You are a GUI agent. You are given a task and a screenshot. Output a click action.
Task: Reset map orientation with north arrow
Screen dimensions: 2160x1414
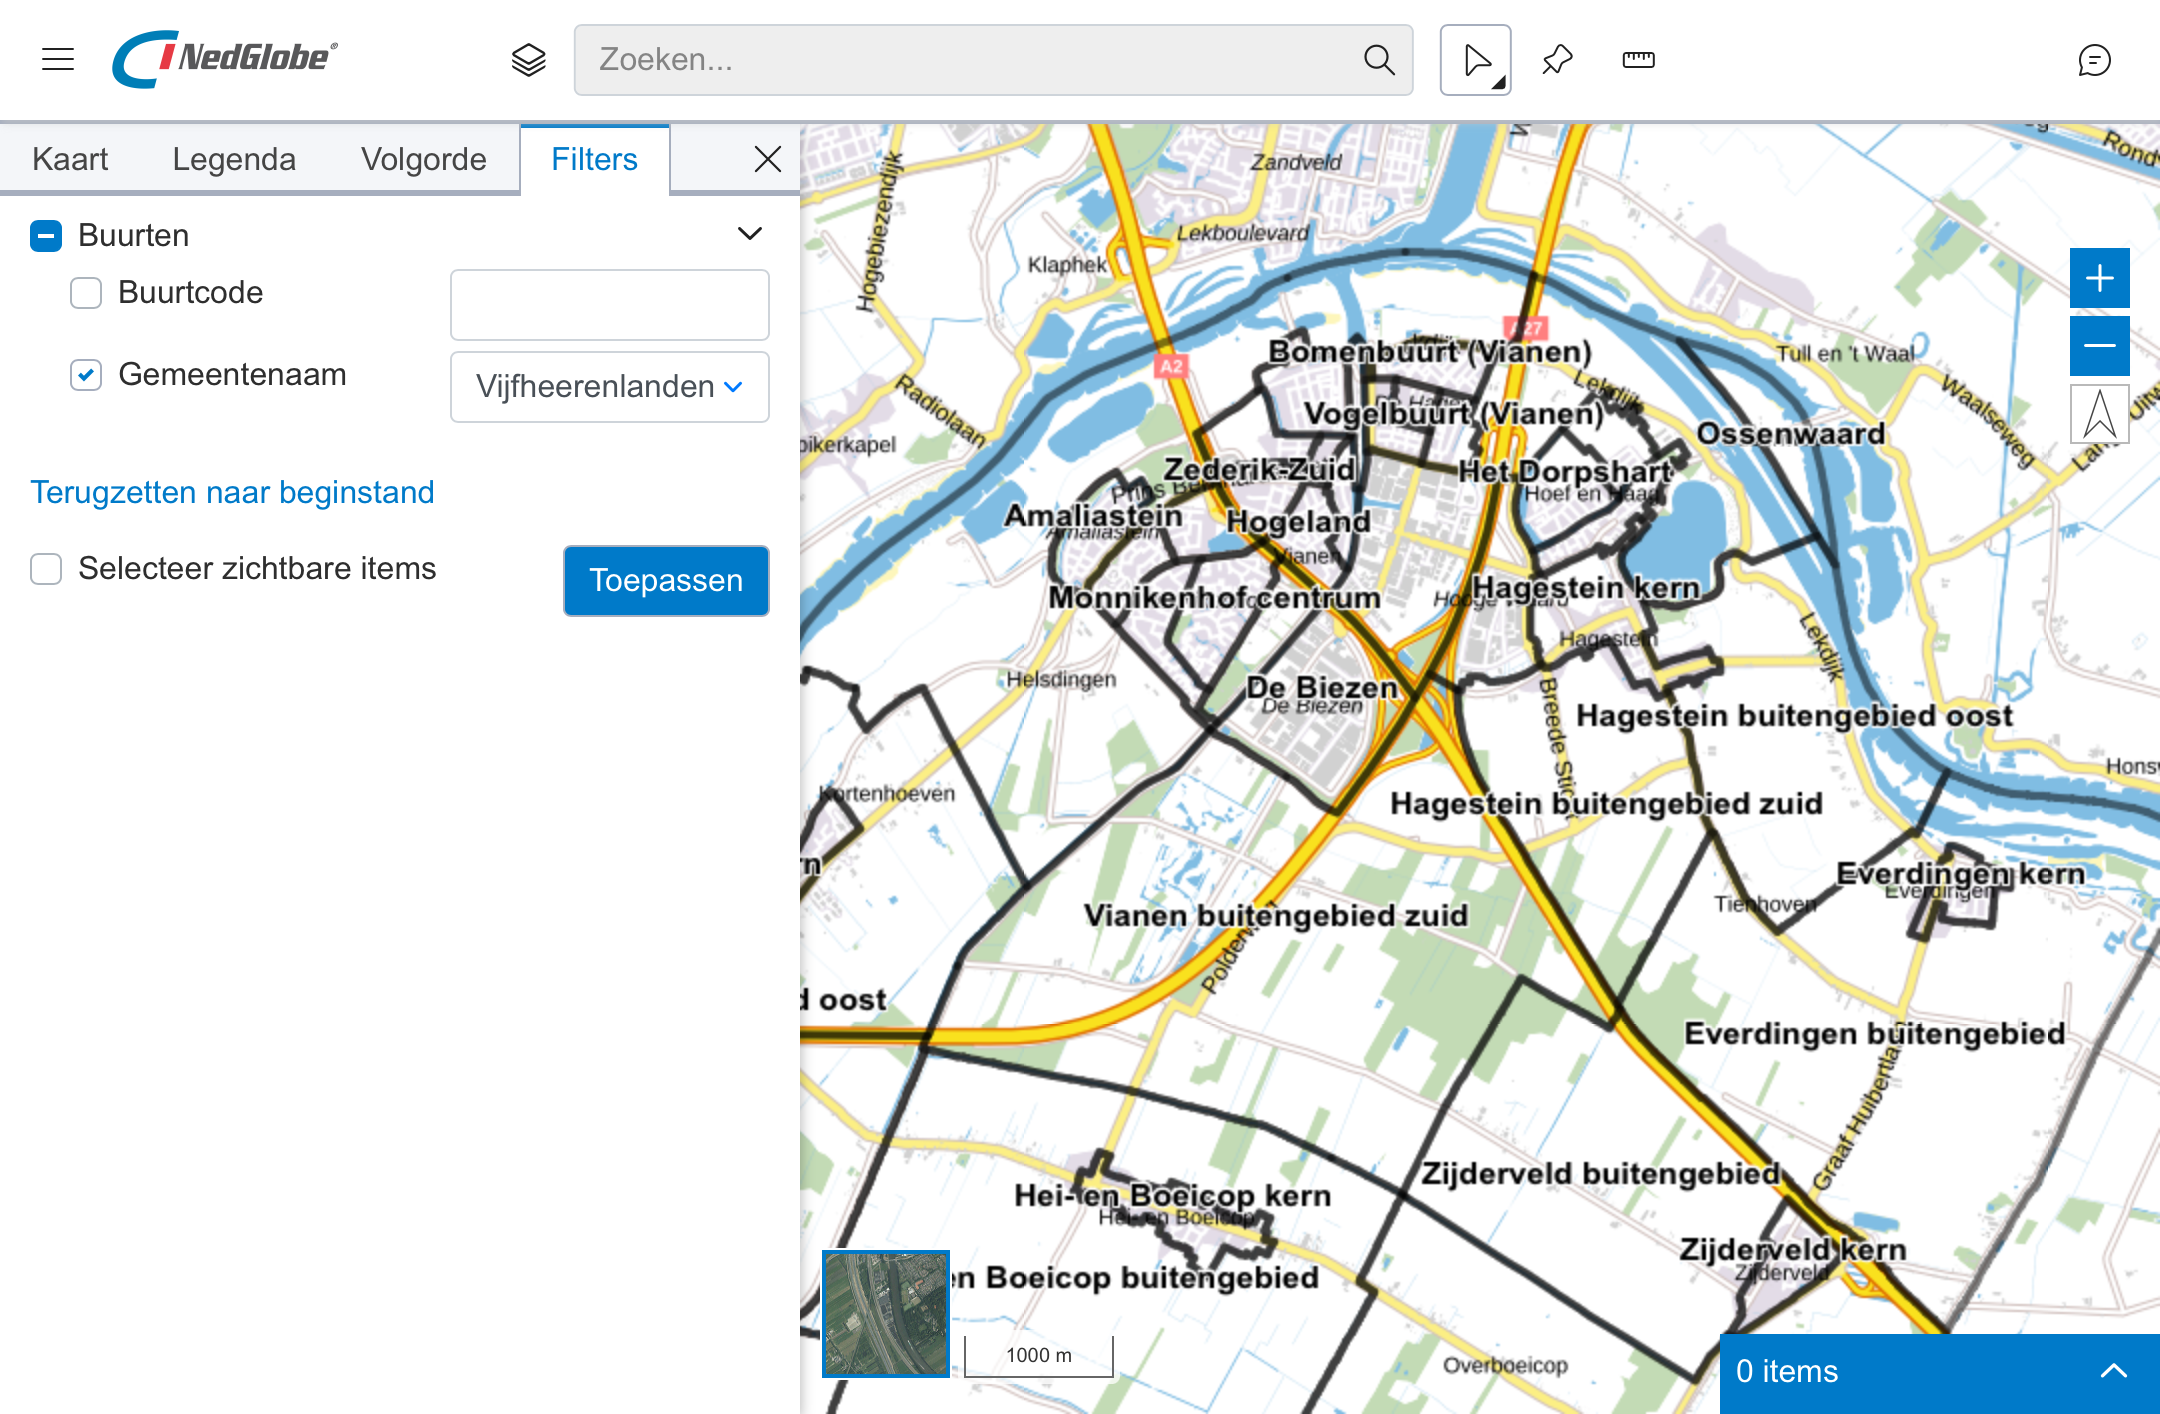click(x=2099, y=414)
